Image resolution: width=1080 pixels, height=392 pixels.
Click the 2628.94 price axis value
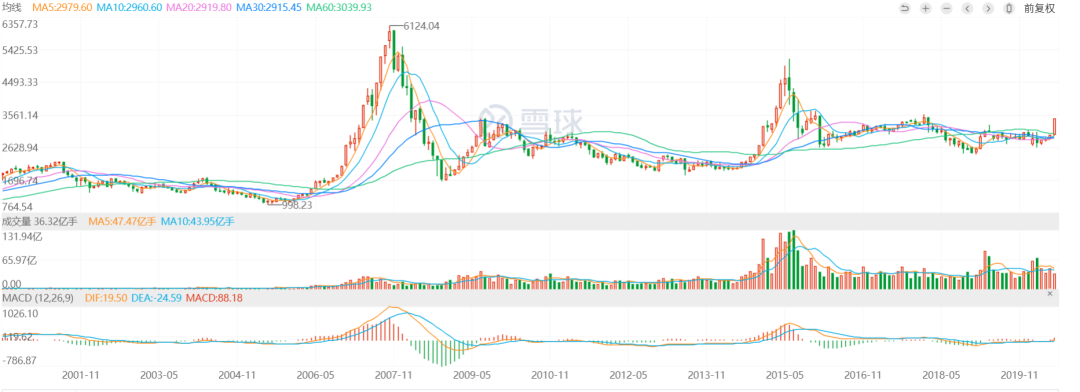pyautogui.click(x=20, y=147)
